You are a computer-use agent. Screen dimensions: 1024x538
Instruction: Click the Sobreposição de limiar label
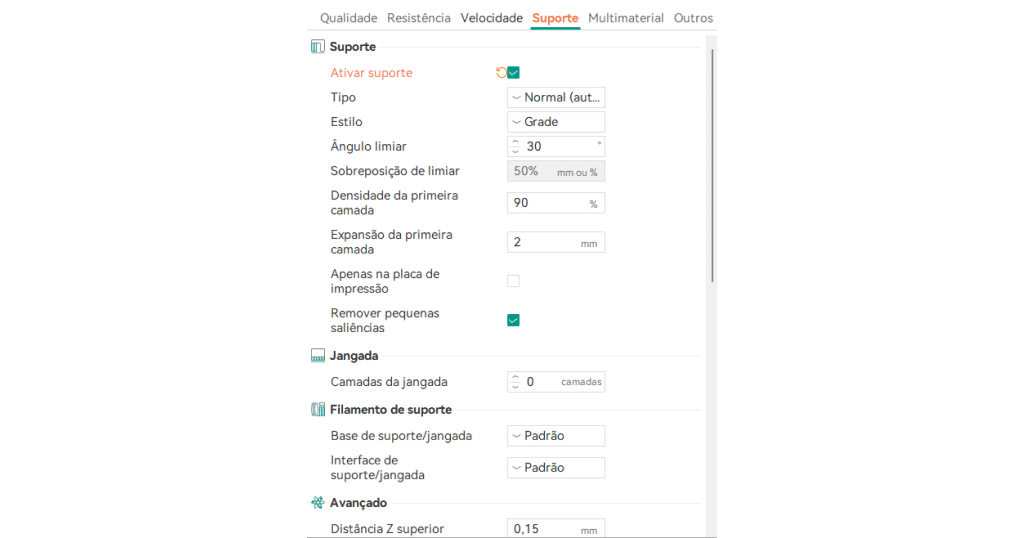point(394,171)
